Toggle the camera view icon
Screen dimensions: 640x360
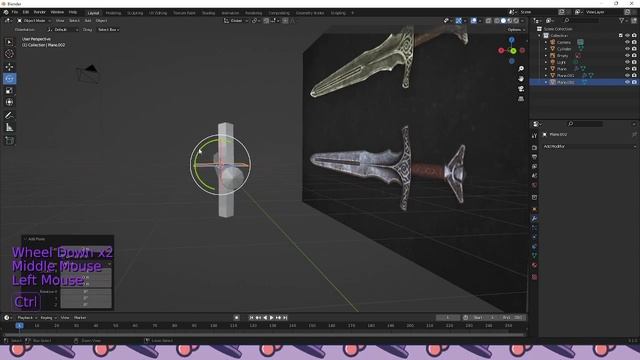pyautogui.click(x=521, y=89)
